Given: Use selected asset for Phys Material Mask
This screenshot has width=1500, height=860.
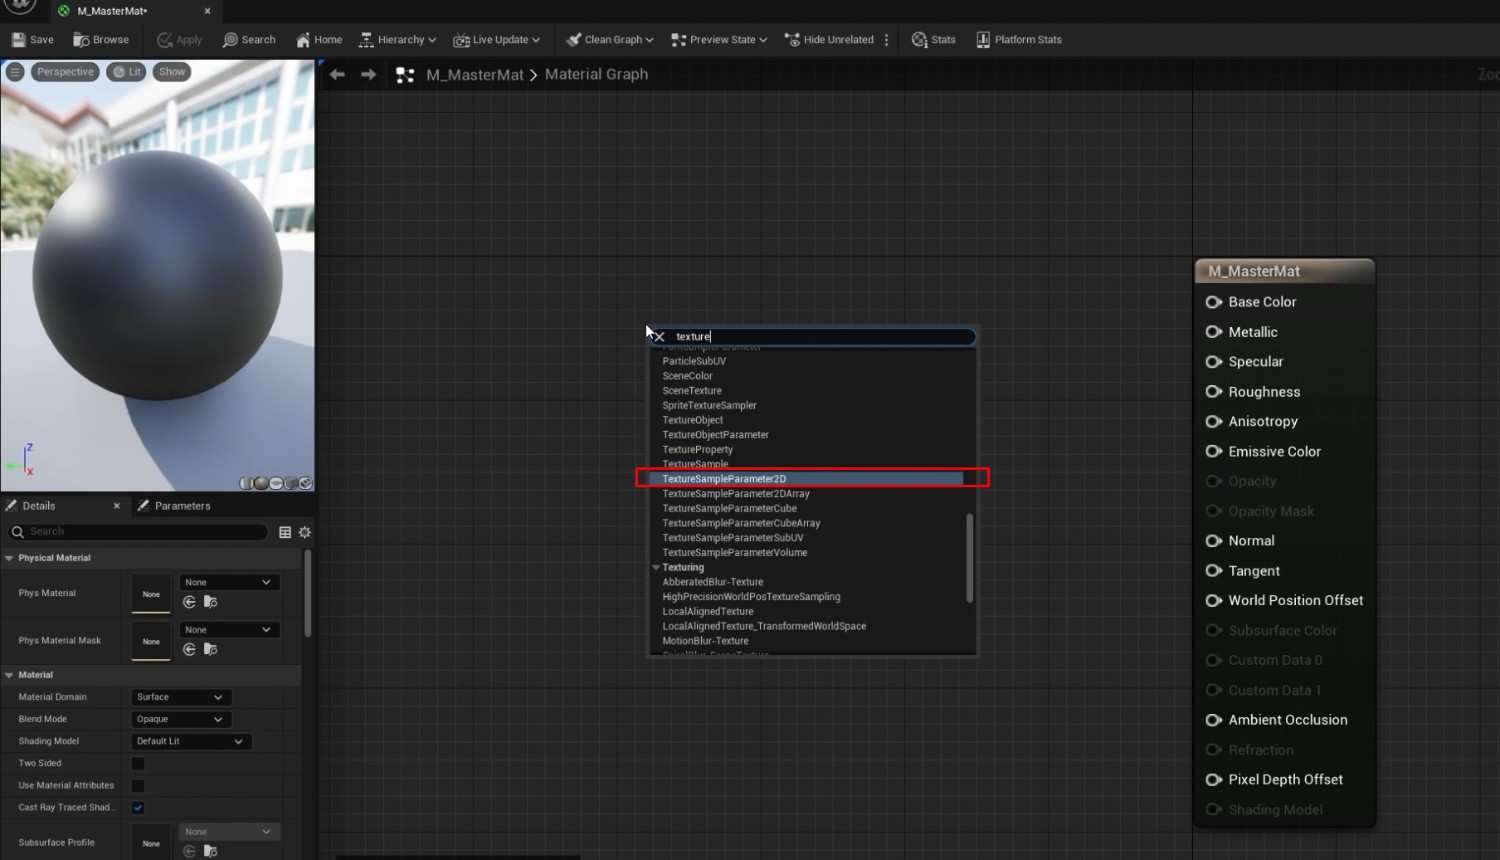Looking at the screenshot, I should click(189, 650).
